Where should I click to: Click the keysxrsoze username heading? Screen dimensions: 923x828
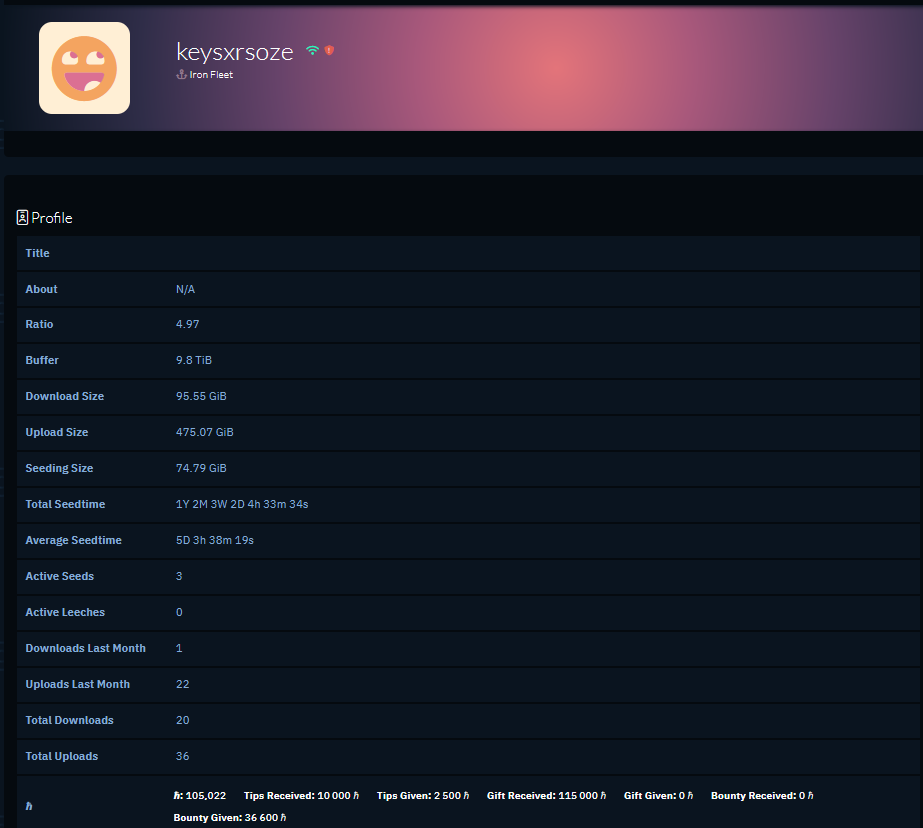[x=235, y=52]
